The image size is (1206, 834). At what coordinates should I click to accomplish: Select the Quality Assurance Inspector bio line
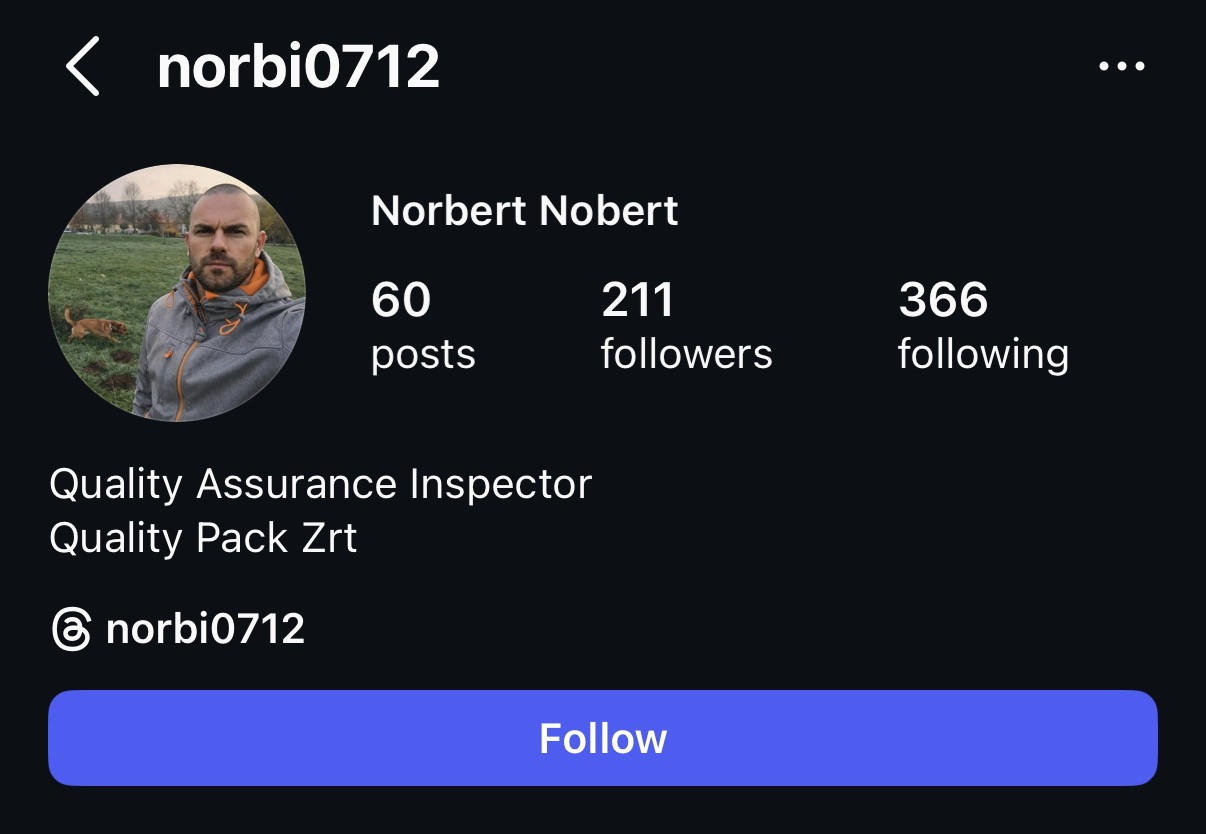(x=320, y=485)
